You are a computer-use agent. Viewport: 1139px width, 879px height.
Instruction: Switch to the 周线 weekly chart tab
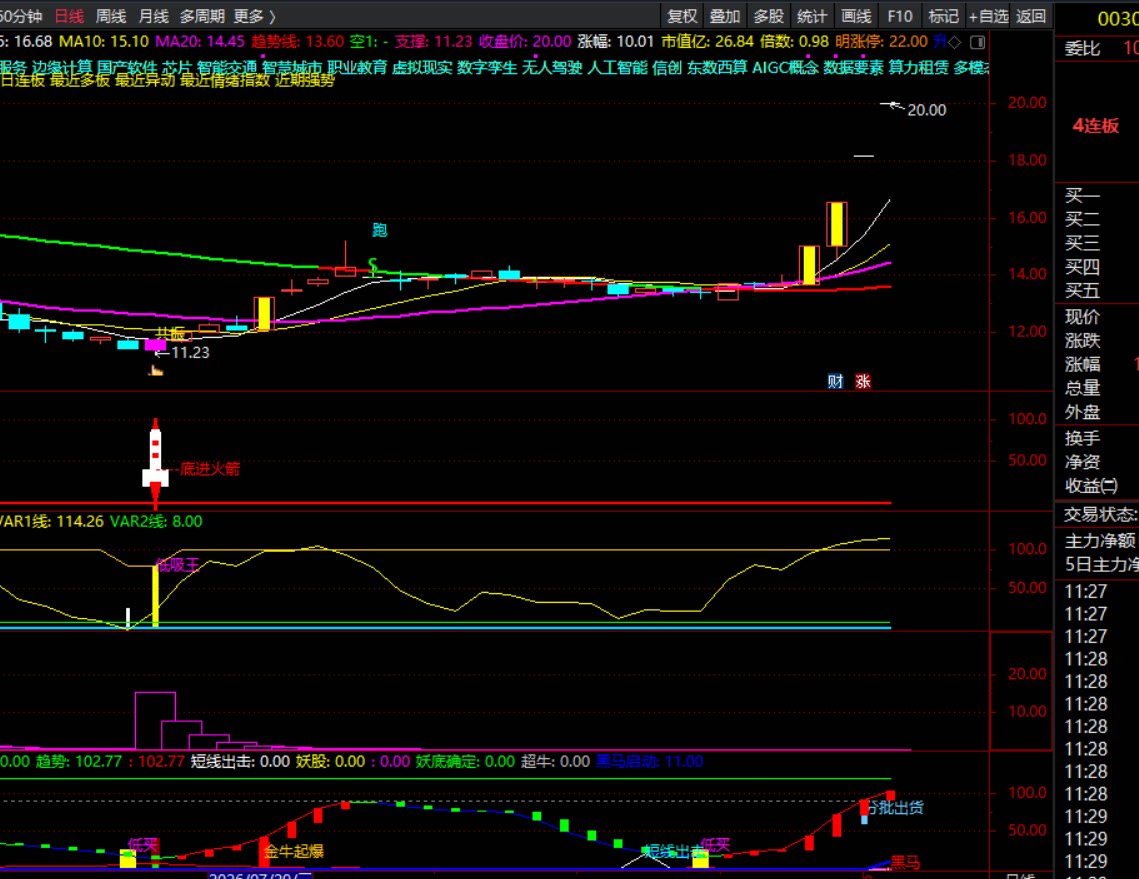[110, 16]
